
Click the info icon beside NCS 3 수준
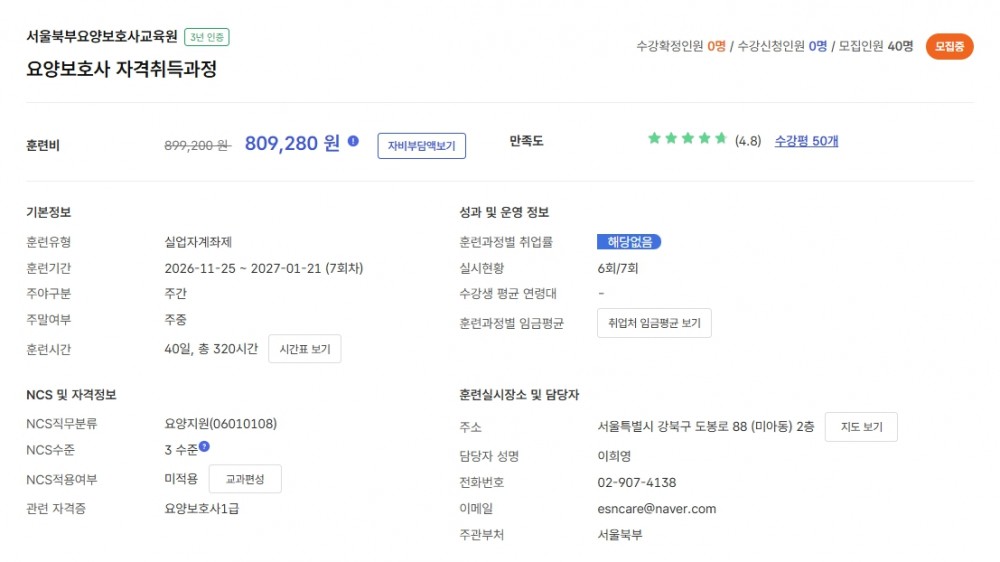pyautogui.click(x=204, y=447)
